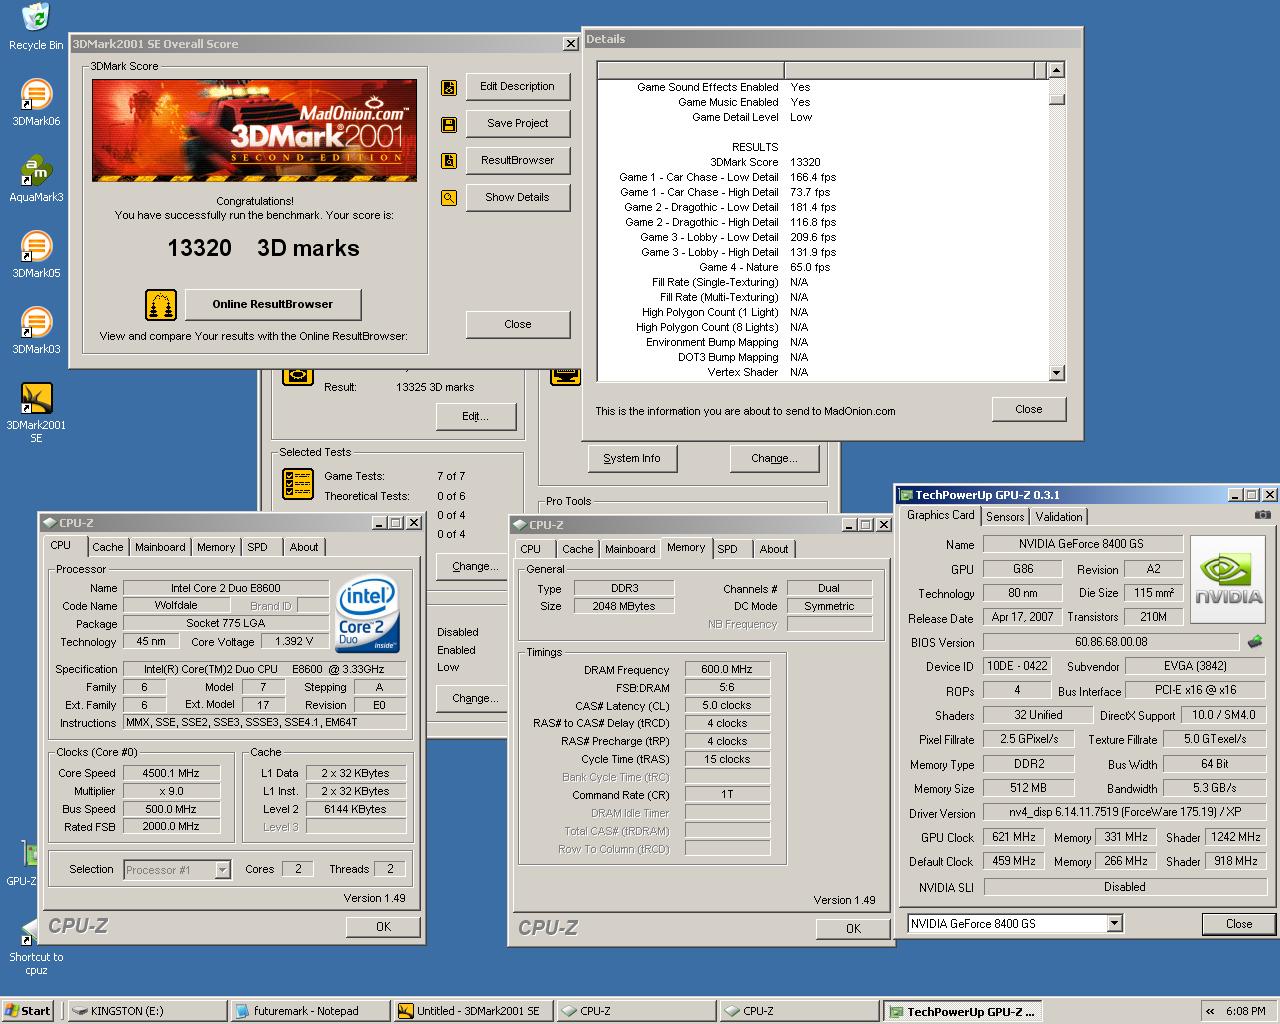Click the Show Details magnifier icon

point(449,198)
